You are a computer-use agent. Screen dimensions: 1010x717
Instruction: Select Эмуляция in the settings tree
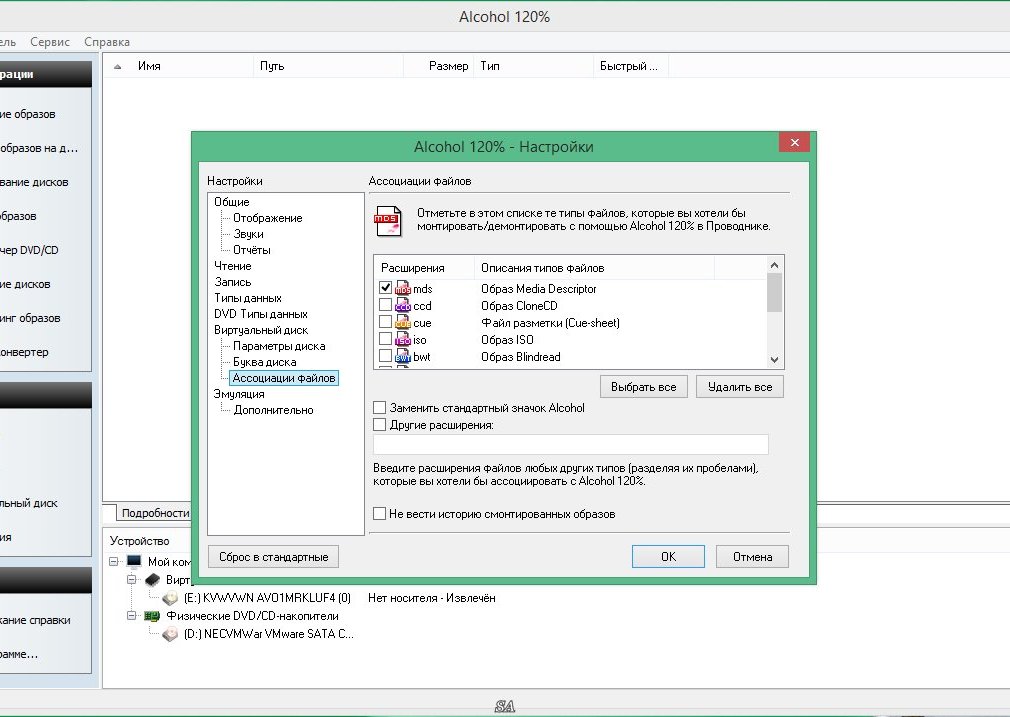click(x=239, y=394)
